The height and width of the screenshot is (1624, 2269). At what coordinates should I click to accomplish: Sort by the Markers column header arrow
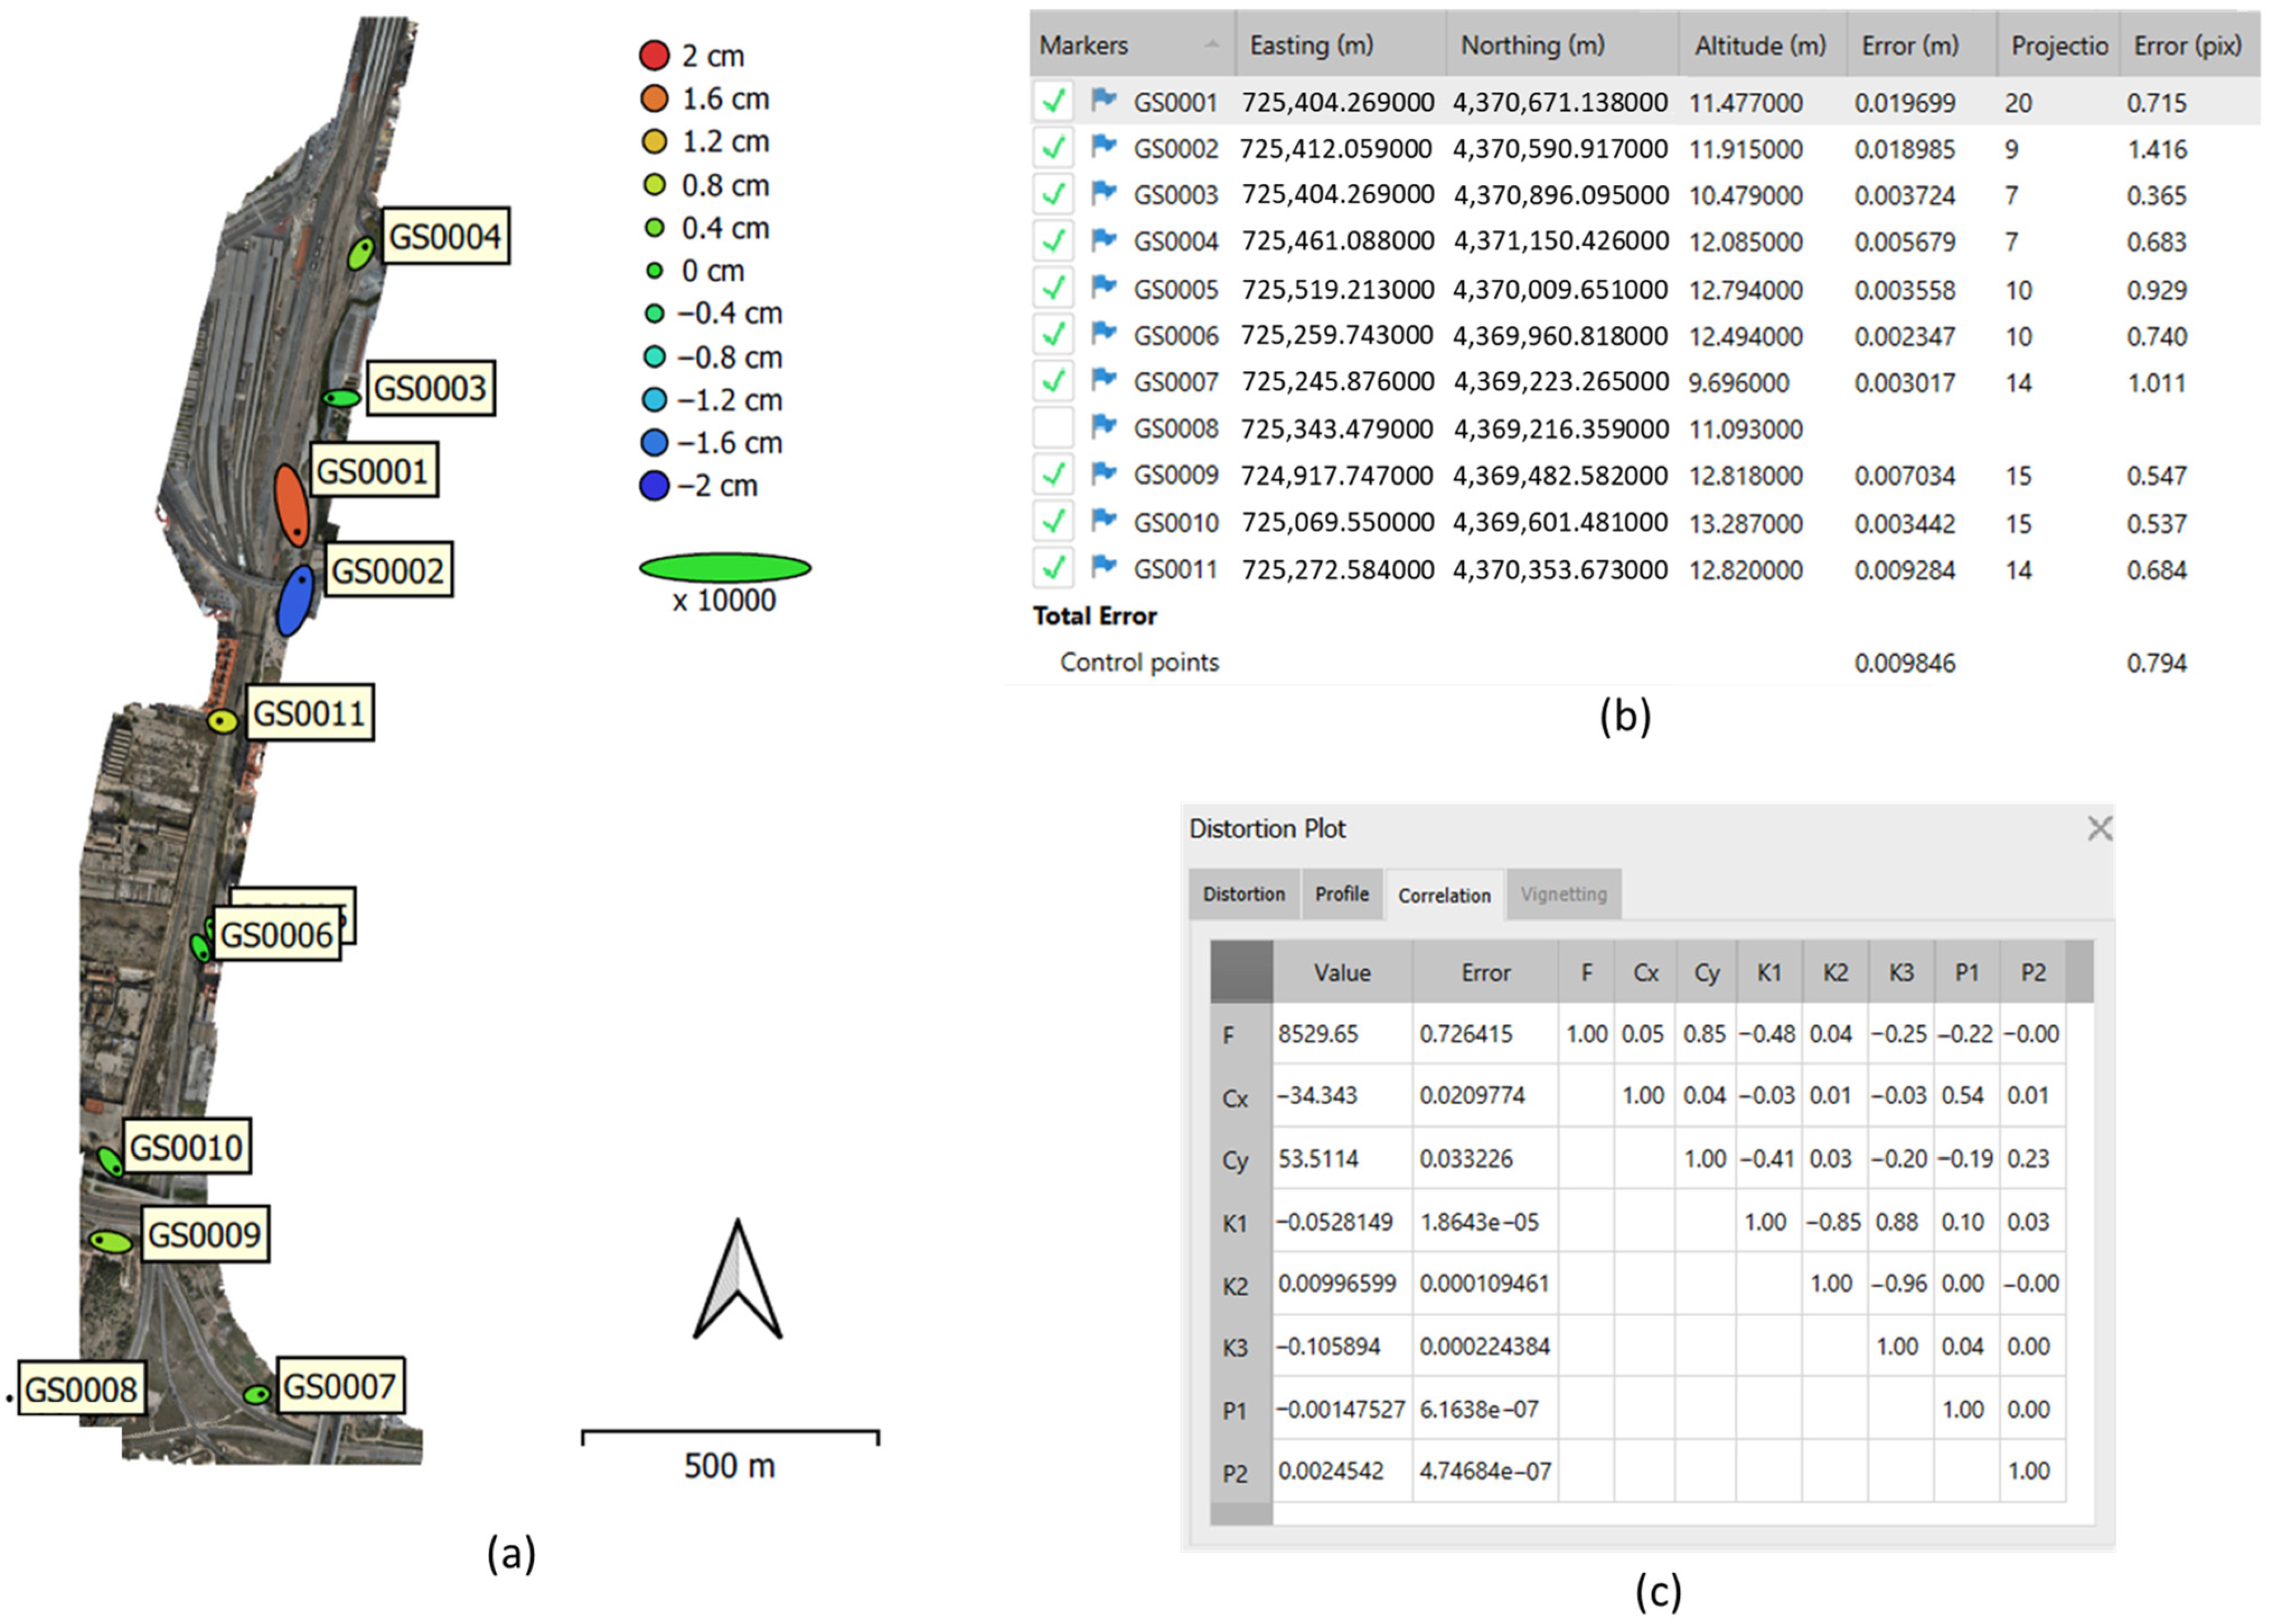click(x=1212, y=44)
